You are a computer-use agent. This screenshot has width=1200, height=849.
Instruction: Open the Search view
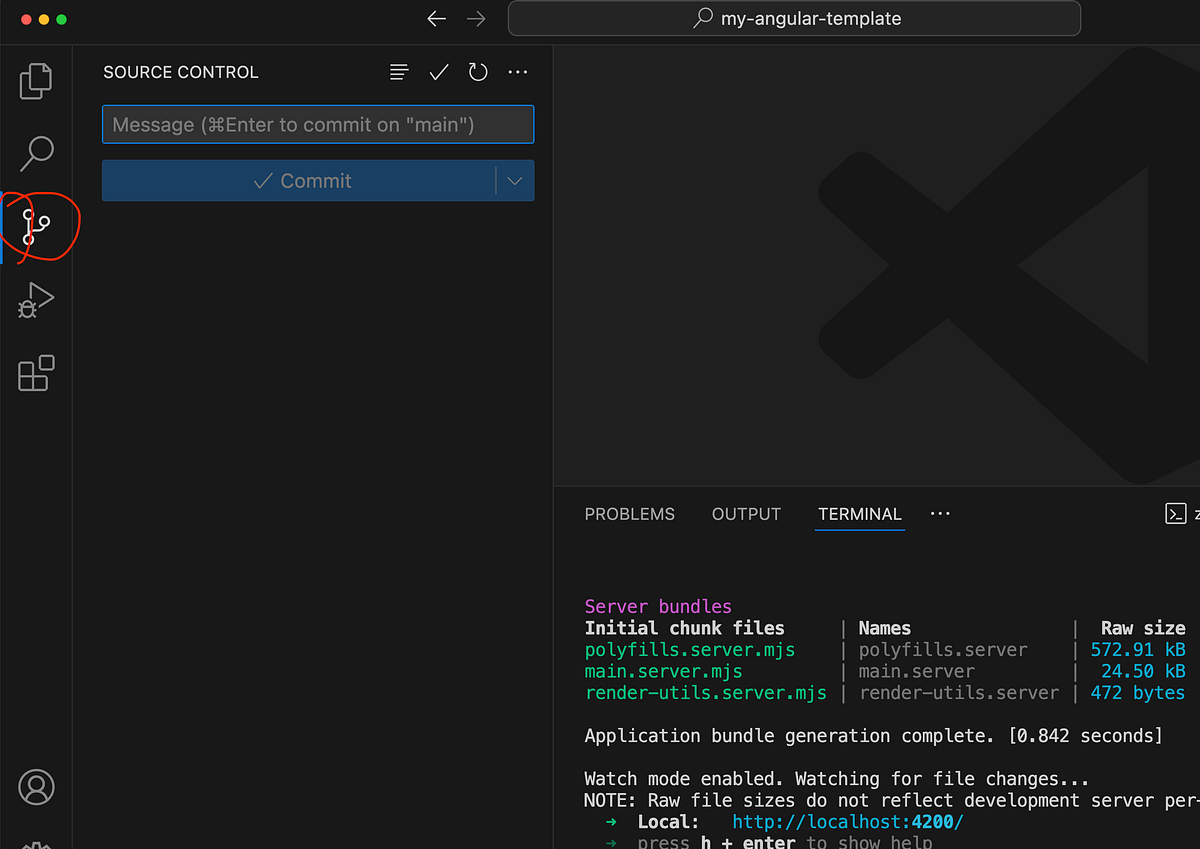(36, 153)
